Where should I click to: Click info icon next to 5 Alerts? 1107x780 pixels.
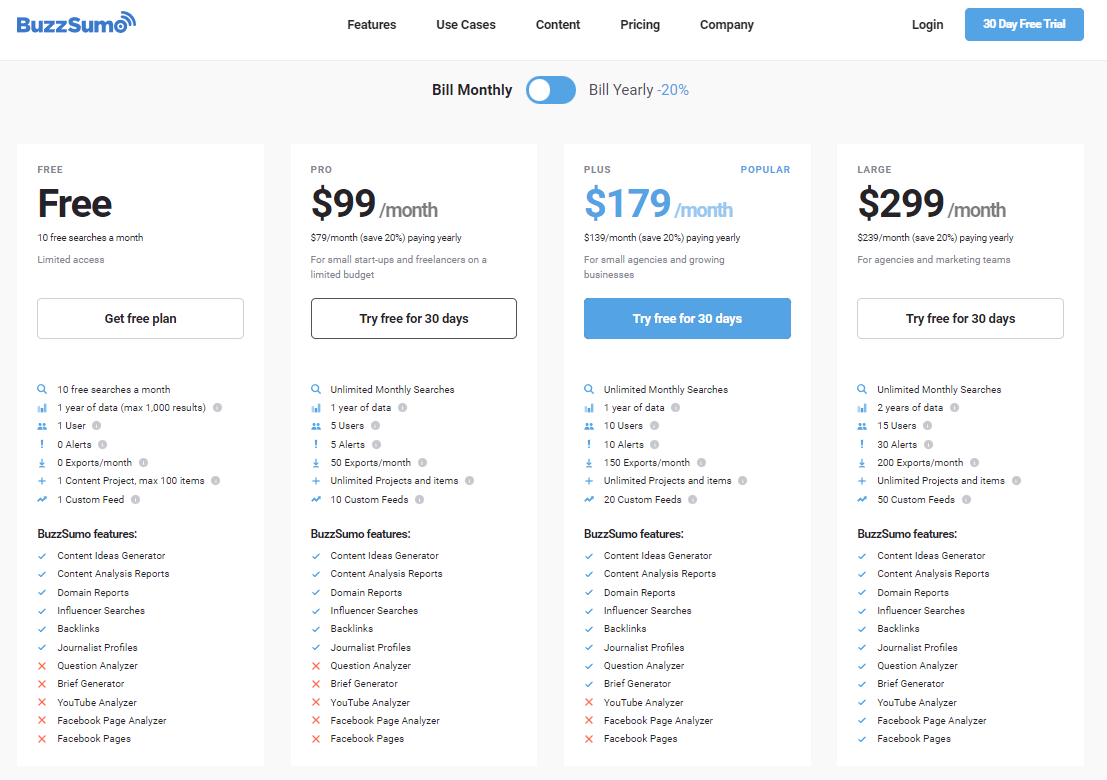click(x=376, y=445)
